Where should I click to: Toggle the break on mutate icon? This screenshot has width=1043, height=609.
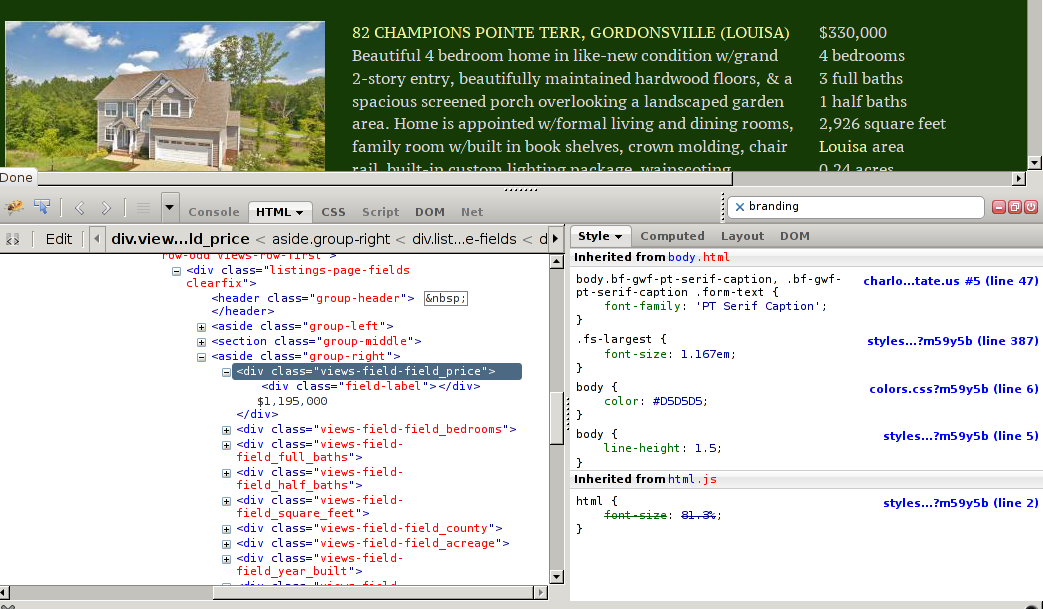pos(12,239)
